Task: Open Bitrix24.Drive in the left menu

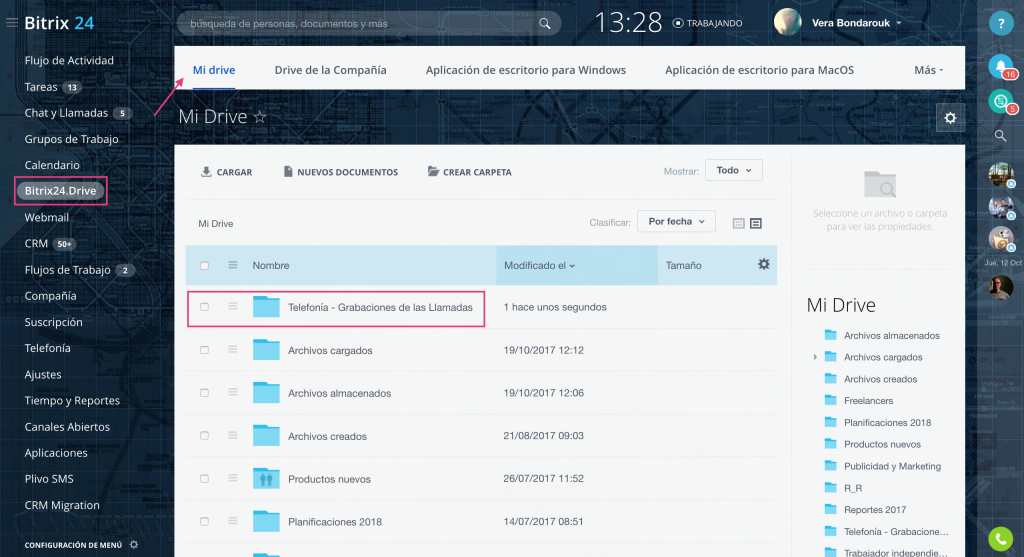Action: tap(61, 191)
